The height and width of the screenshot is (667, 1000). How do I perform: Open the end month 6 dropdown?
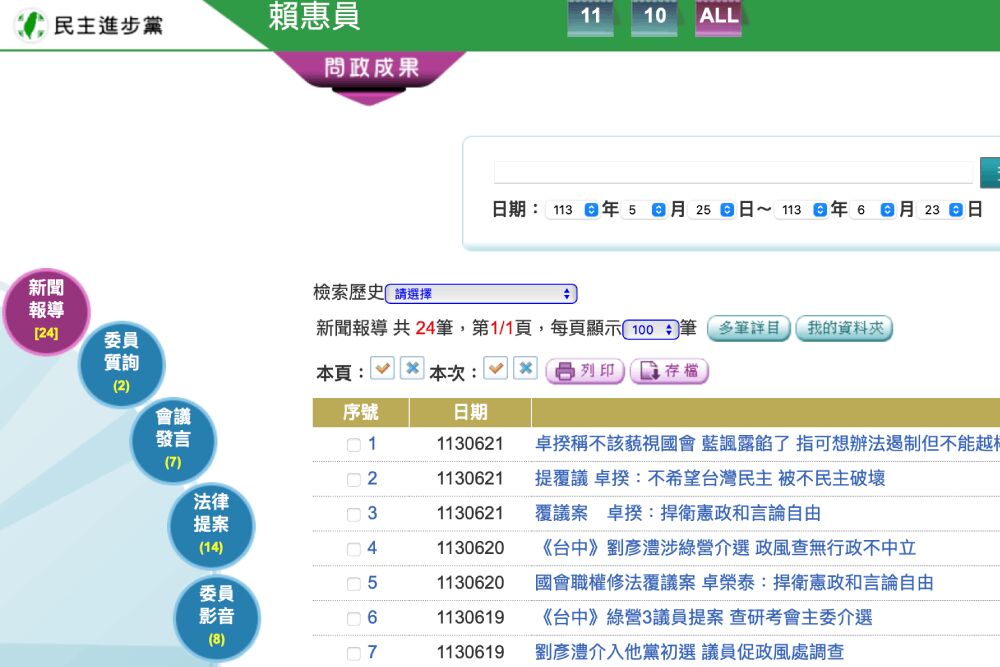[x=872, y=210]
